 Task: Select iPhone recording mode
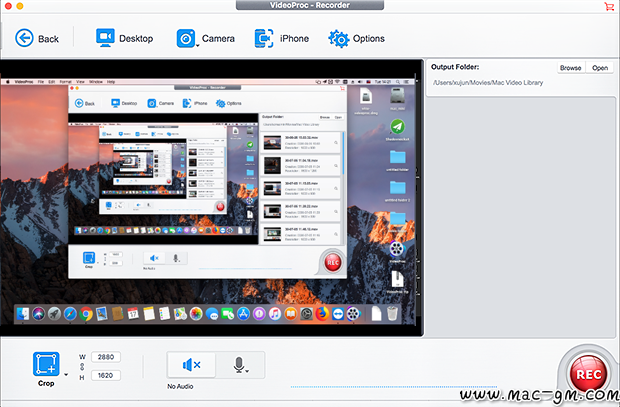(282, 38)
